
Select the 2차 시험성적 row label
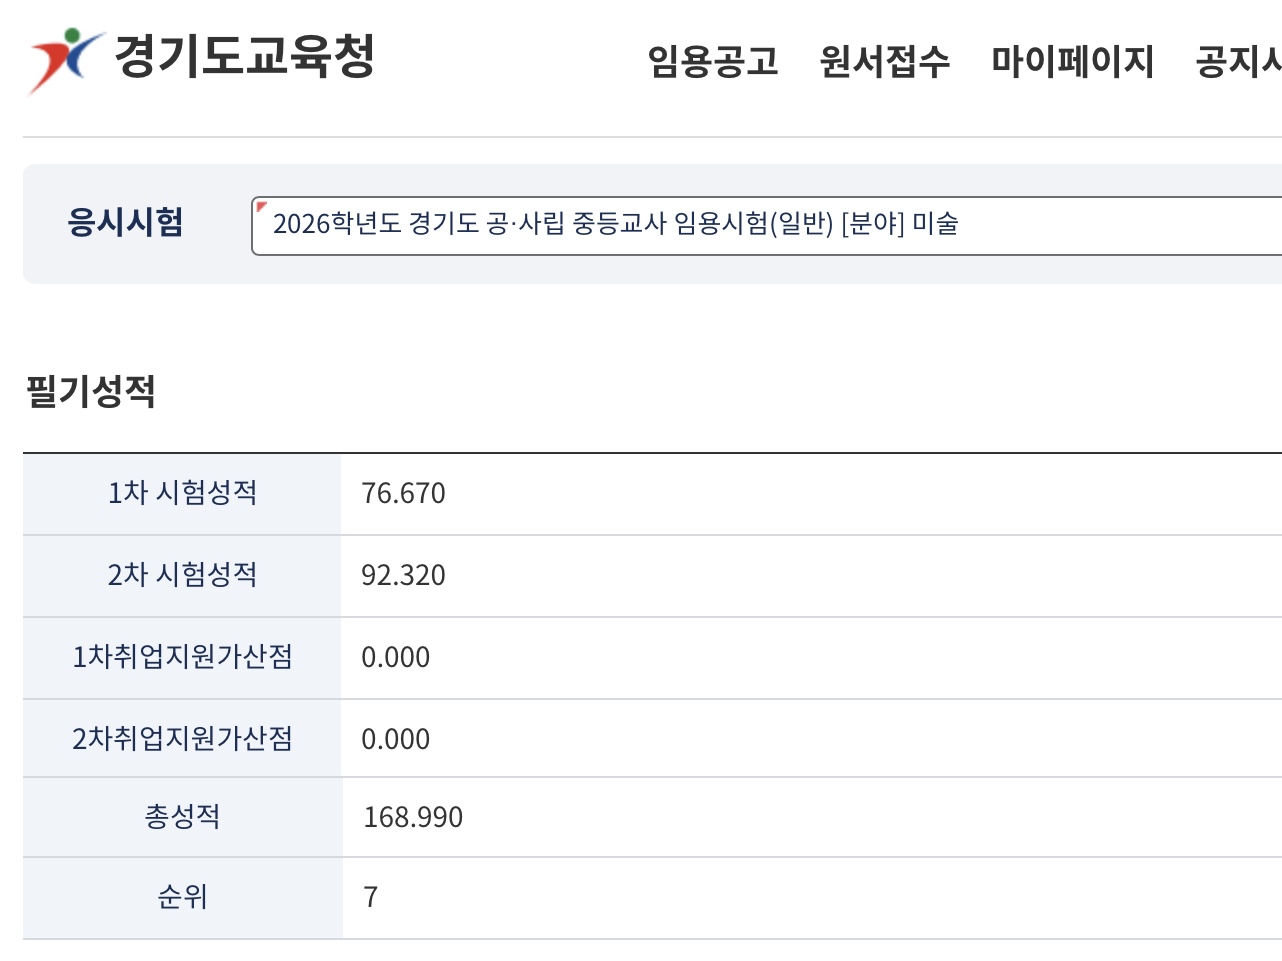pos(182,575)
